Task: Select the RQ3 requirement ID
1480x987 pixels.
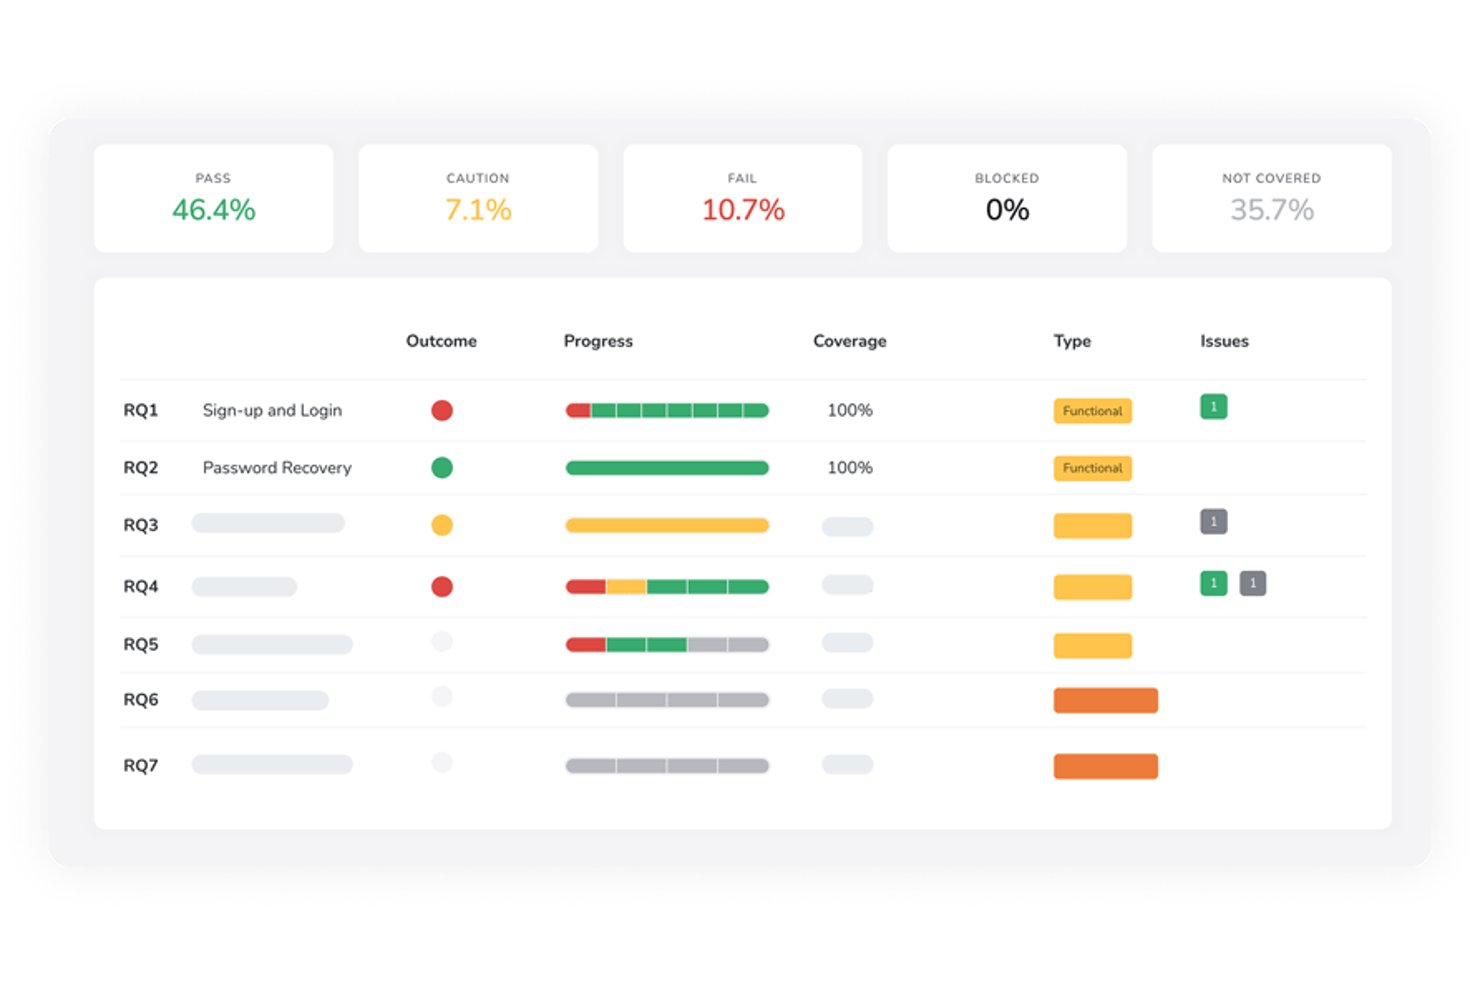Action: coord(141,525)
